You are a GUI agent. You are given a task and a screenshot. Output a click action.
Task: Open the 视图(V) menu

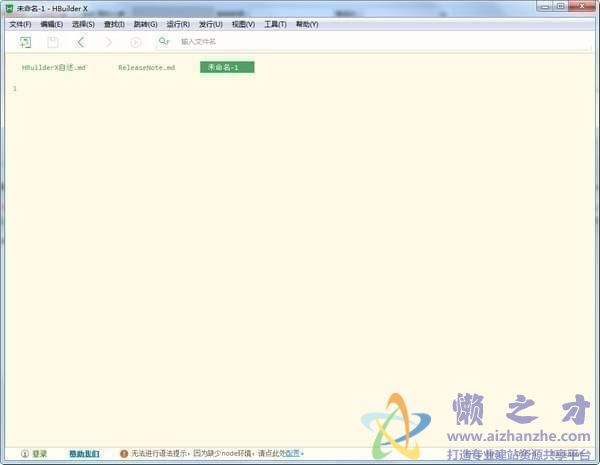click(x=243, y=24)
